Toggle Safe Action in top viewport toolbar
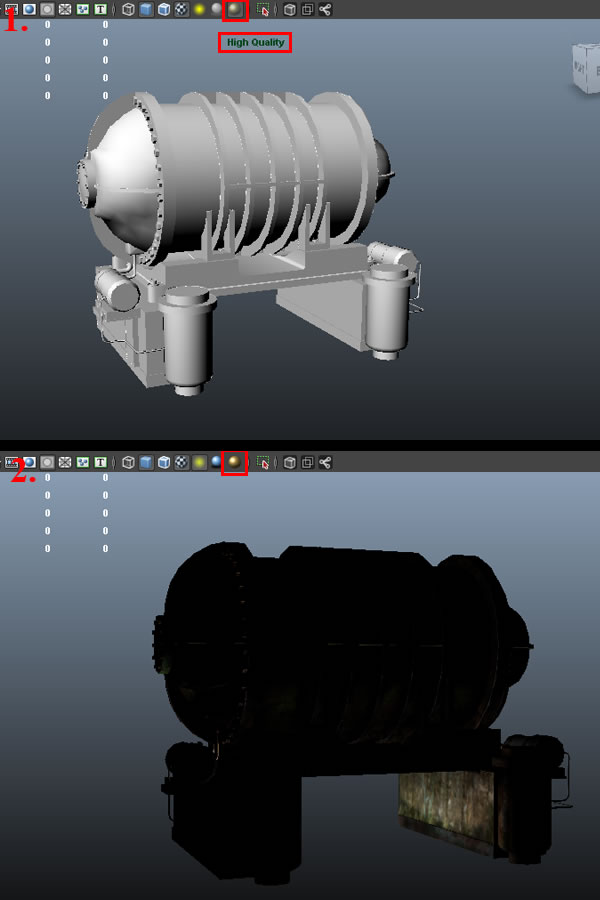This screenshot has width=600, height=900. 83,9
